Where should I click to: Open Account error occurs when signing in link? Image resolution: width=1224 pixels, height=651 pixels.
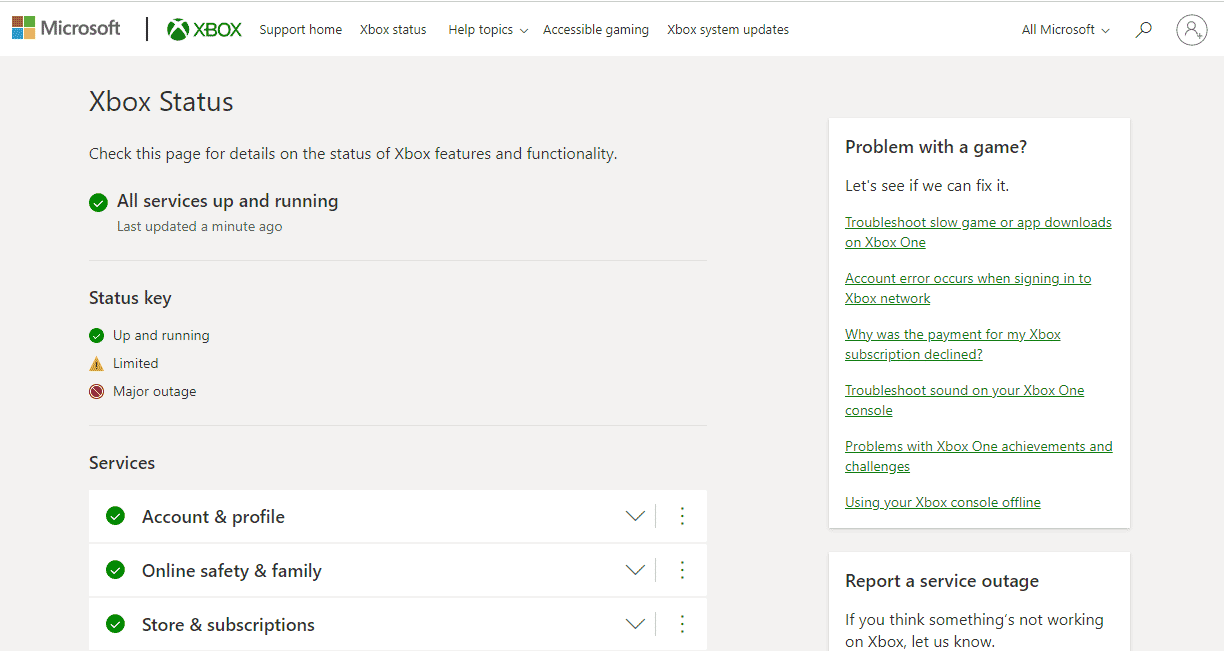[x=968, y=288]
